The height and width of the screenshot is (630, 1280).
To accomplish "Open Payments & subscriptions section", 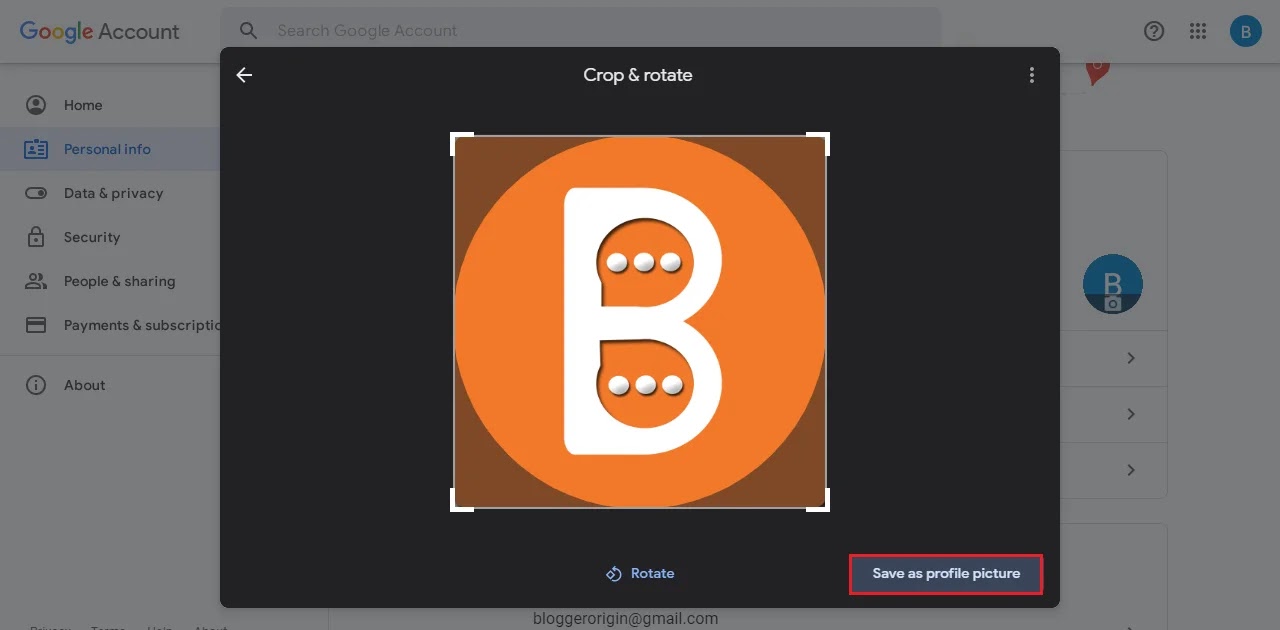I will (142, 325).
